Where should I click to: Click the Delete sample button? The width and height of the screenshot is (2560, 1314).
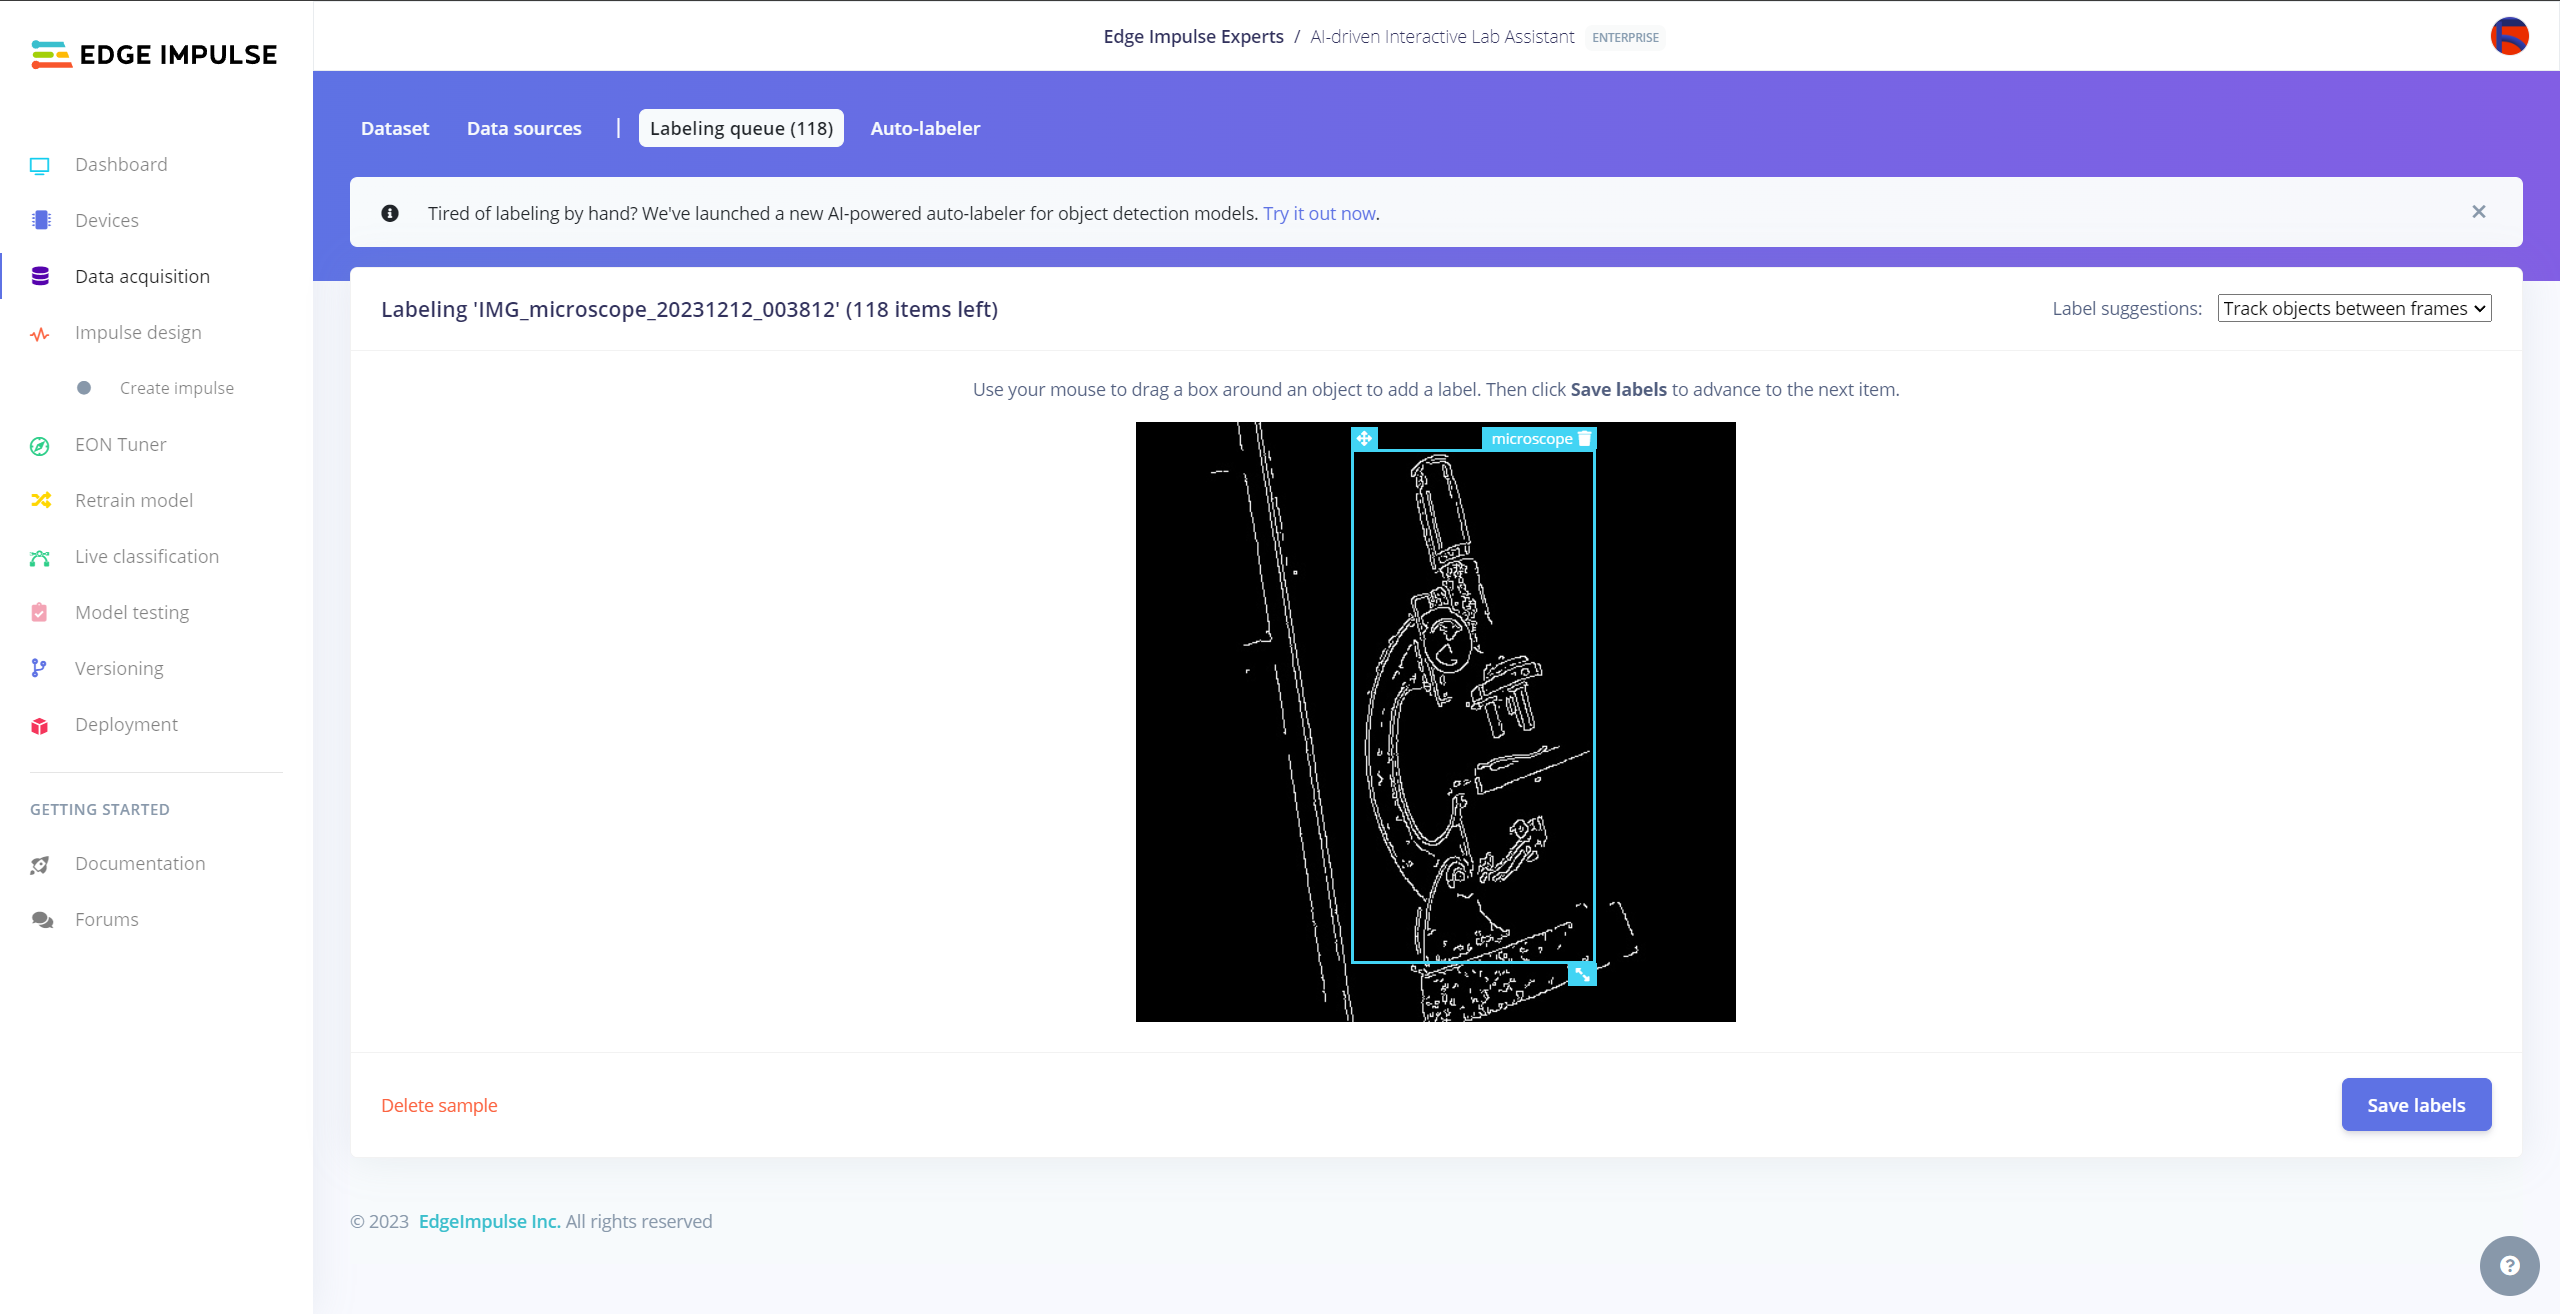click(441, 1104)
